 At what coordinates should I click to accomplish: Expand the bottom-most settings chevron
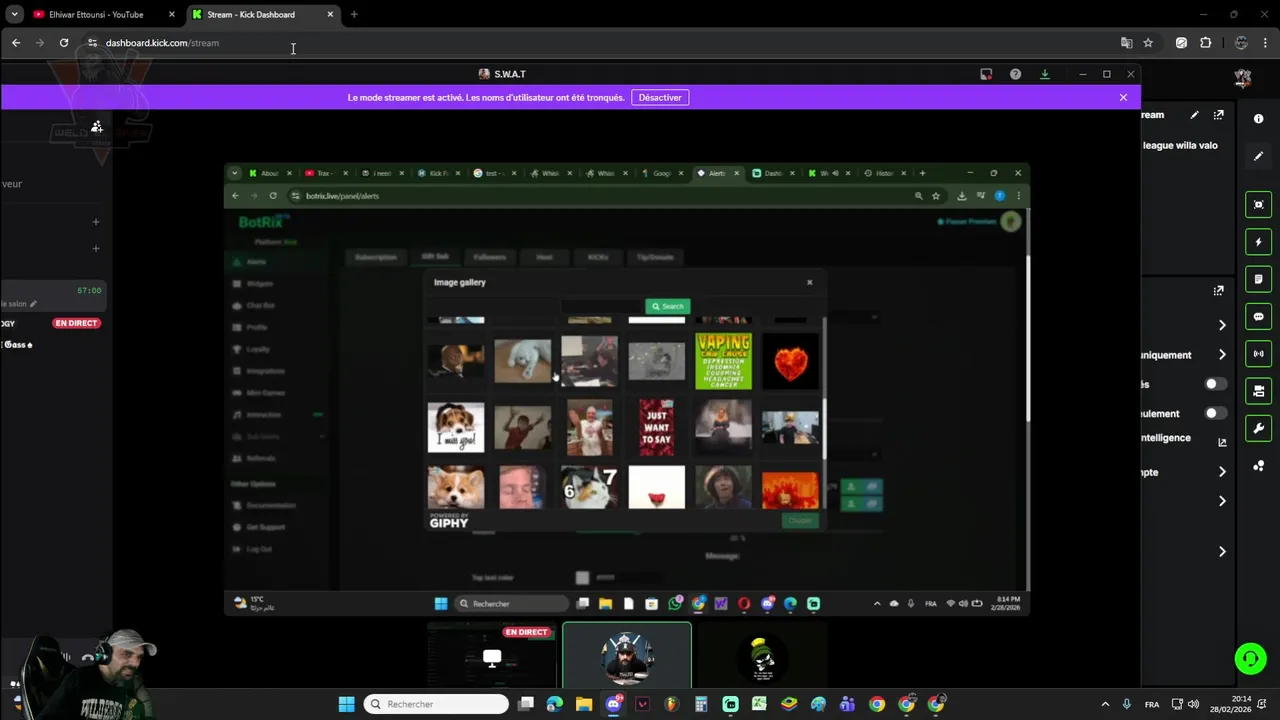(x=1222, y=551)
